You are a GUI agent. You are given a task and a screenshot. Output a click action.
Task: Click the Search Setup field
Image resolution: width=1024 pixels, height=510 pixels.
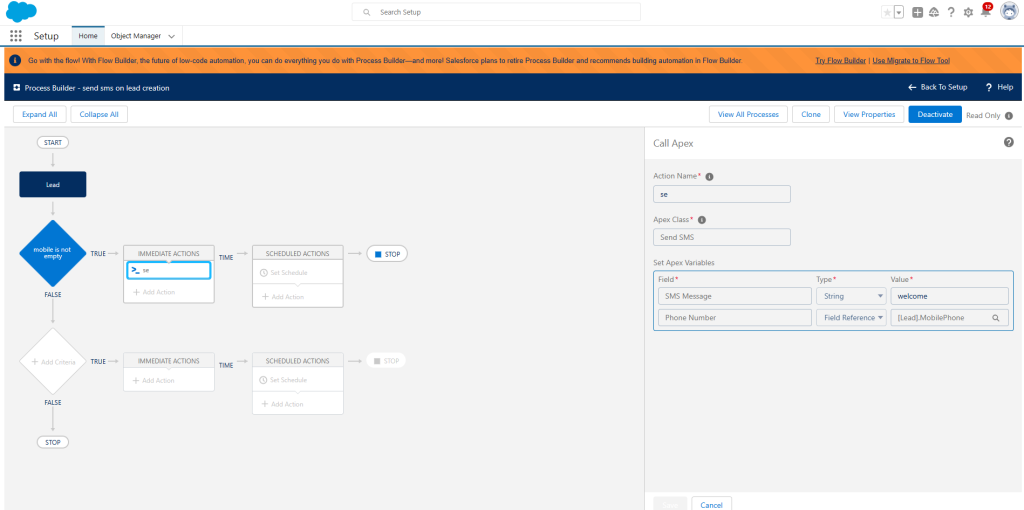coord(496,12)
